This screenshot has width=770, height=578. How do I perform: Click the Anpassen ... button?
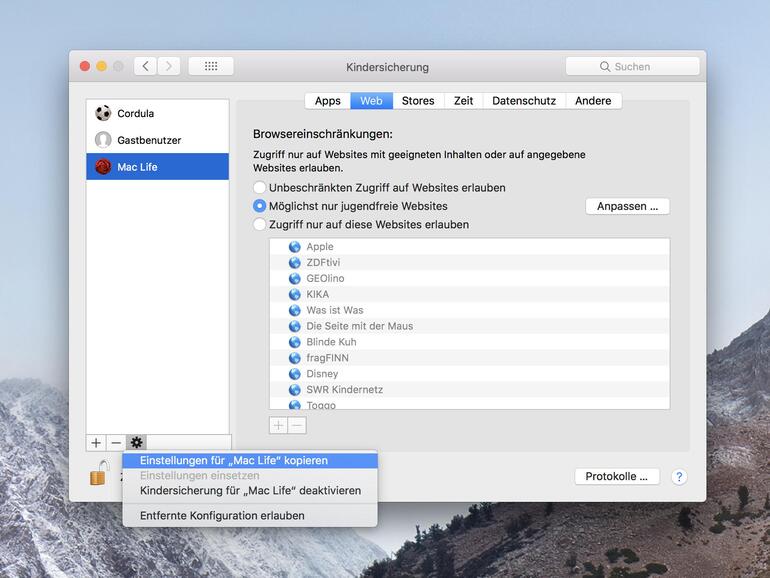click(627, 206)
